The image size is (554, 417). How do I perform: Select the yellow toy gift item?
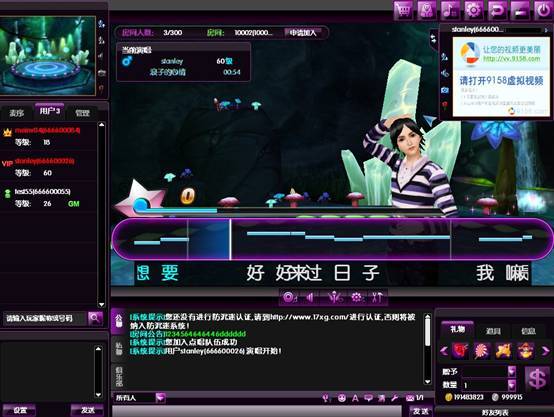click(503, 351)
